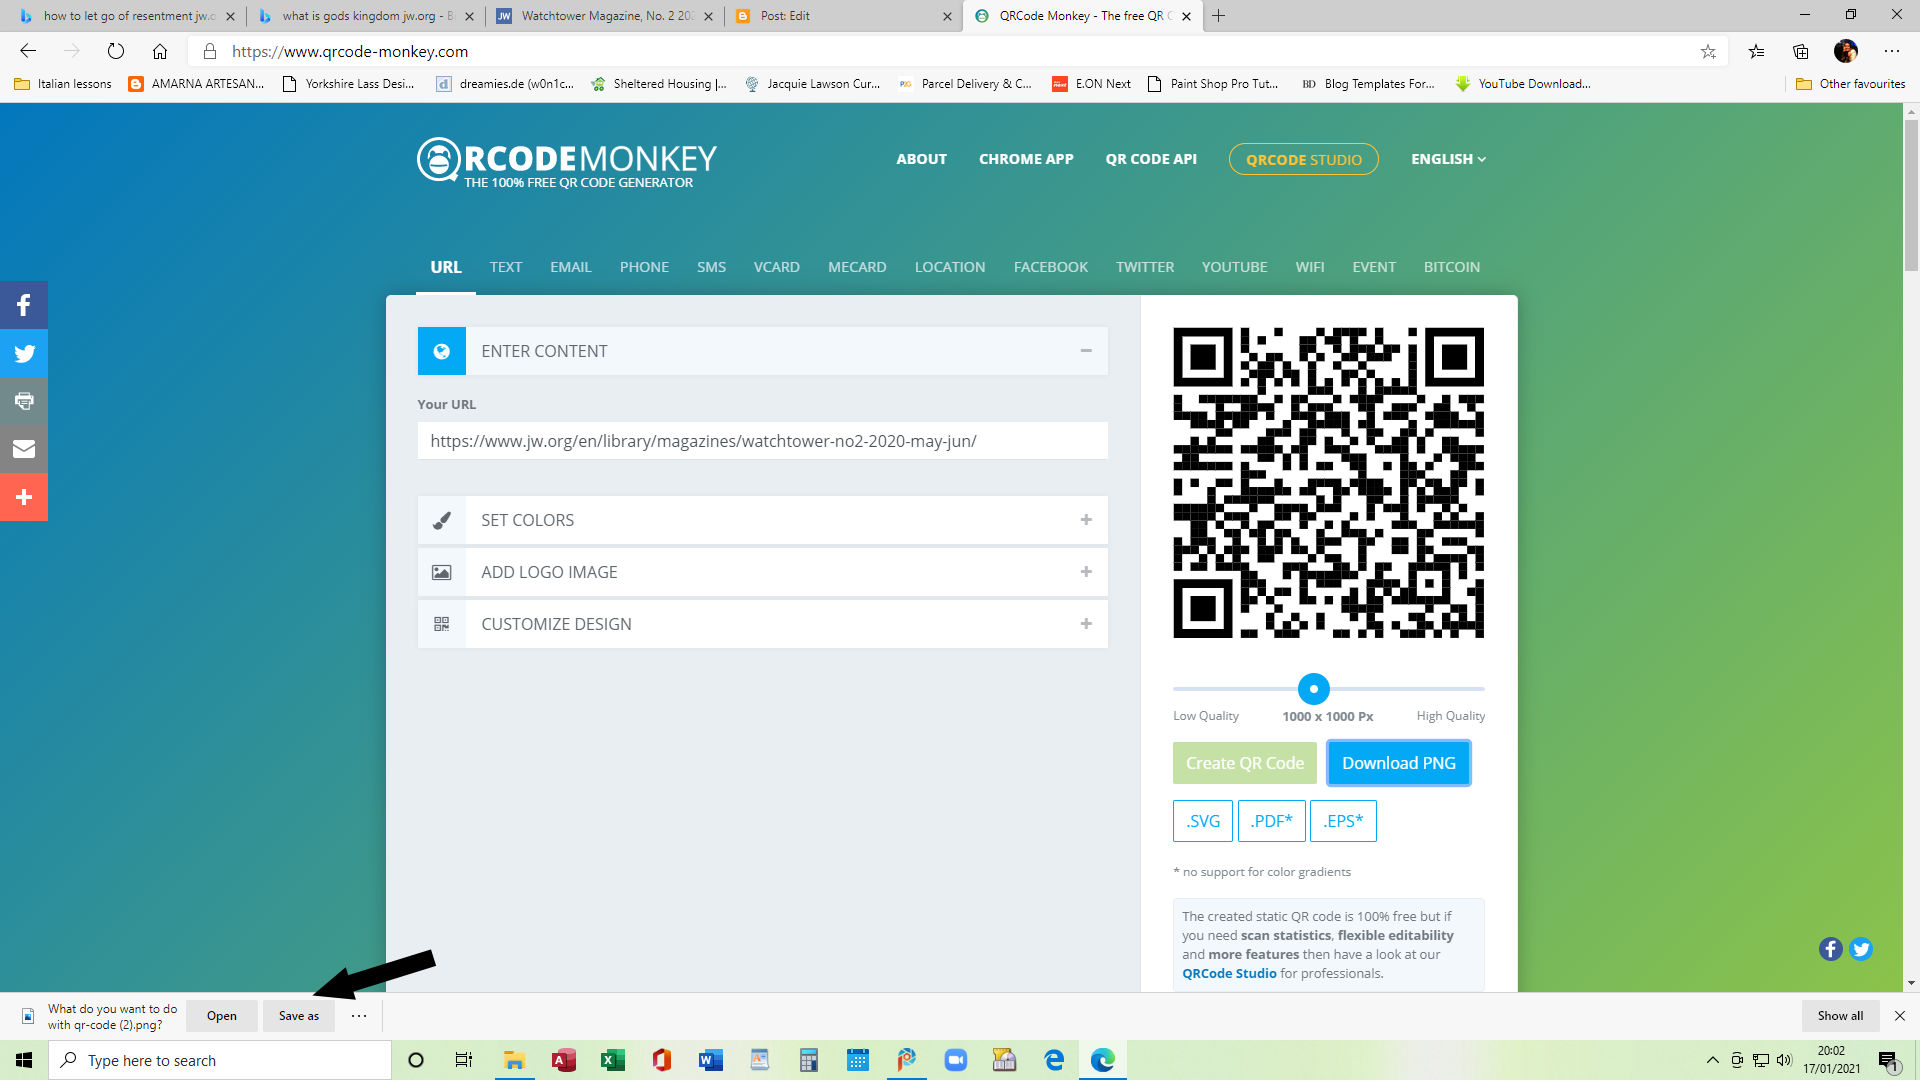Select the paintbrush icon next to SET COLORS
1920x1080 pixels.
coord(441,520)
